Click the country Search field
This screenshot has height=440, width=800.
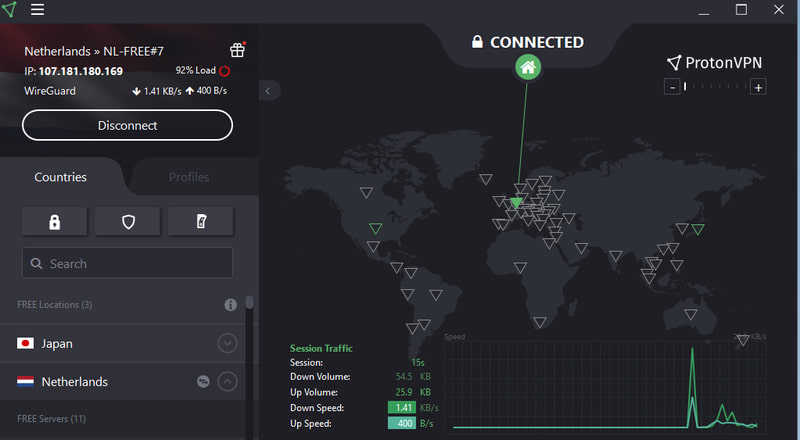click(x=127, y=264)
